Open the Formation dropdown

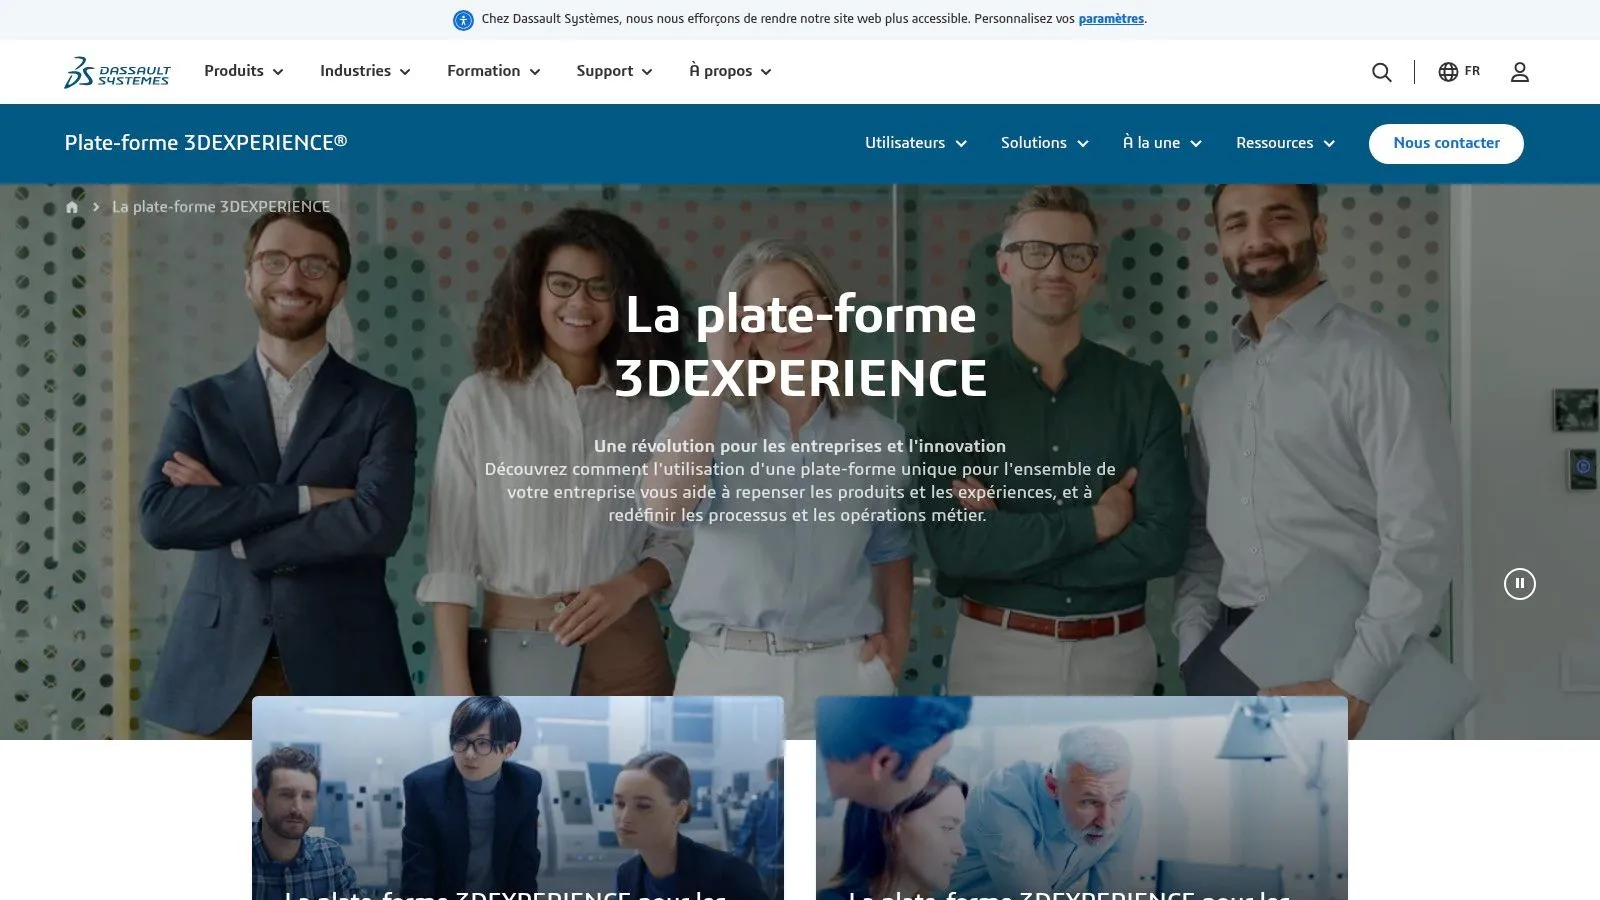tap(494, 71)
